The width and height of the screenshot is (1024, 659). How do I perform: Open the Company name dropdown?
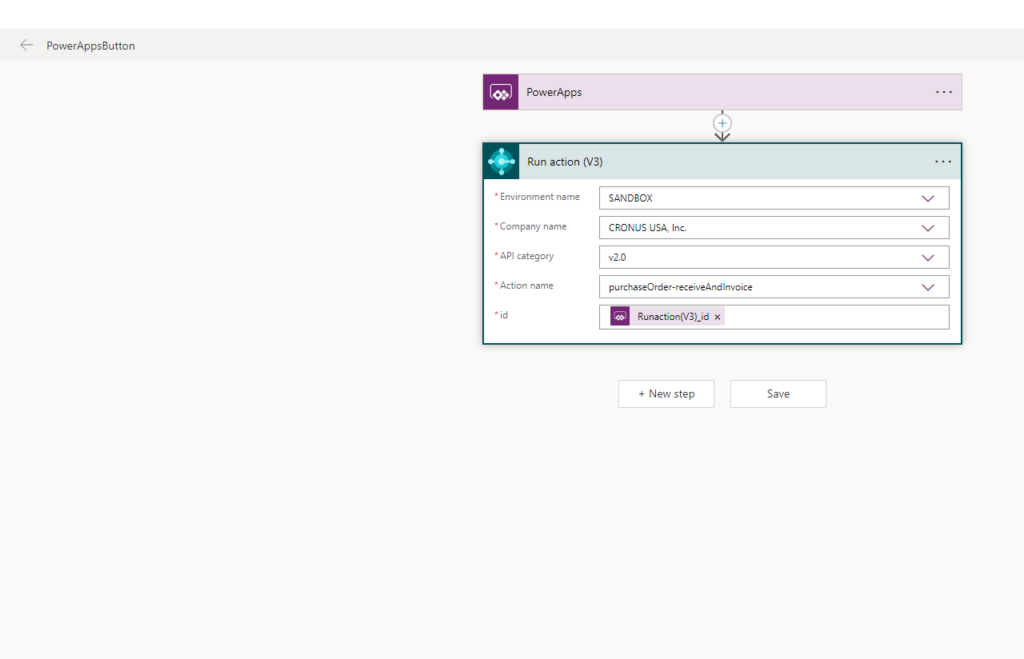click(928, 228)
